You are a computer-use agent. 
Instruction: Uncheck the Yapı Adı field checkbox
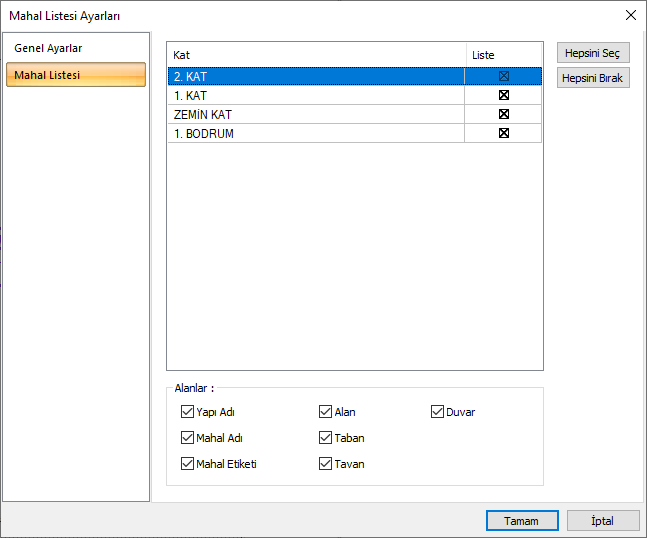pos(187,412)
